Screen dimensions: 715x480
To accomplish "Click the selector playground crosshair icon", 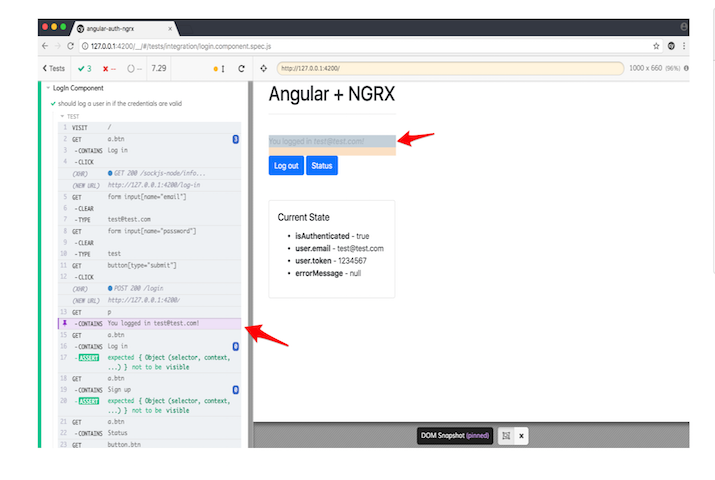I will click(264, 68).
